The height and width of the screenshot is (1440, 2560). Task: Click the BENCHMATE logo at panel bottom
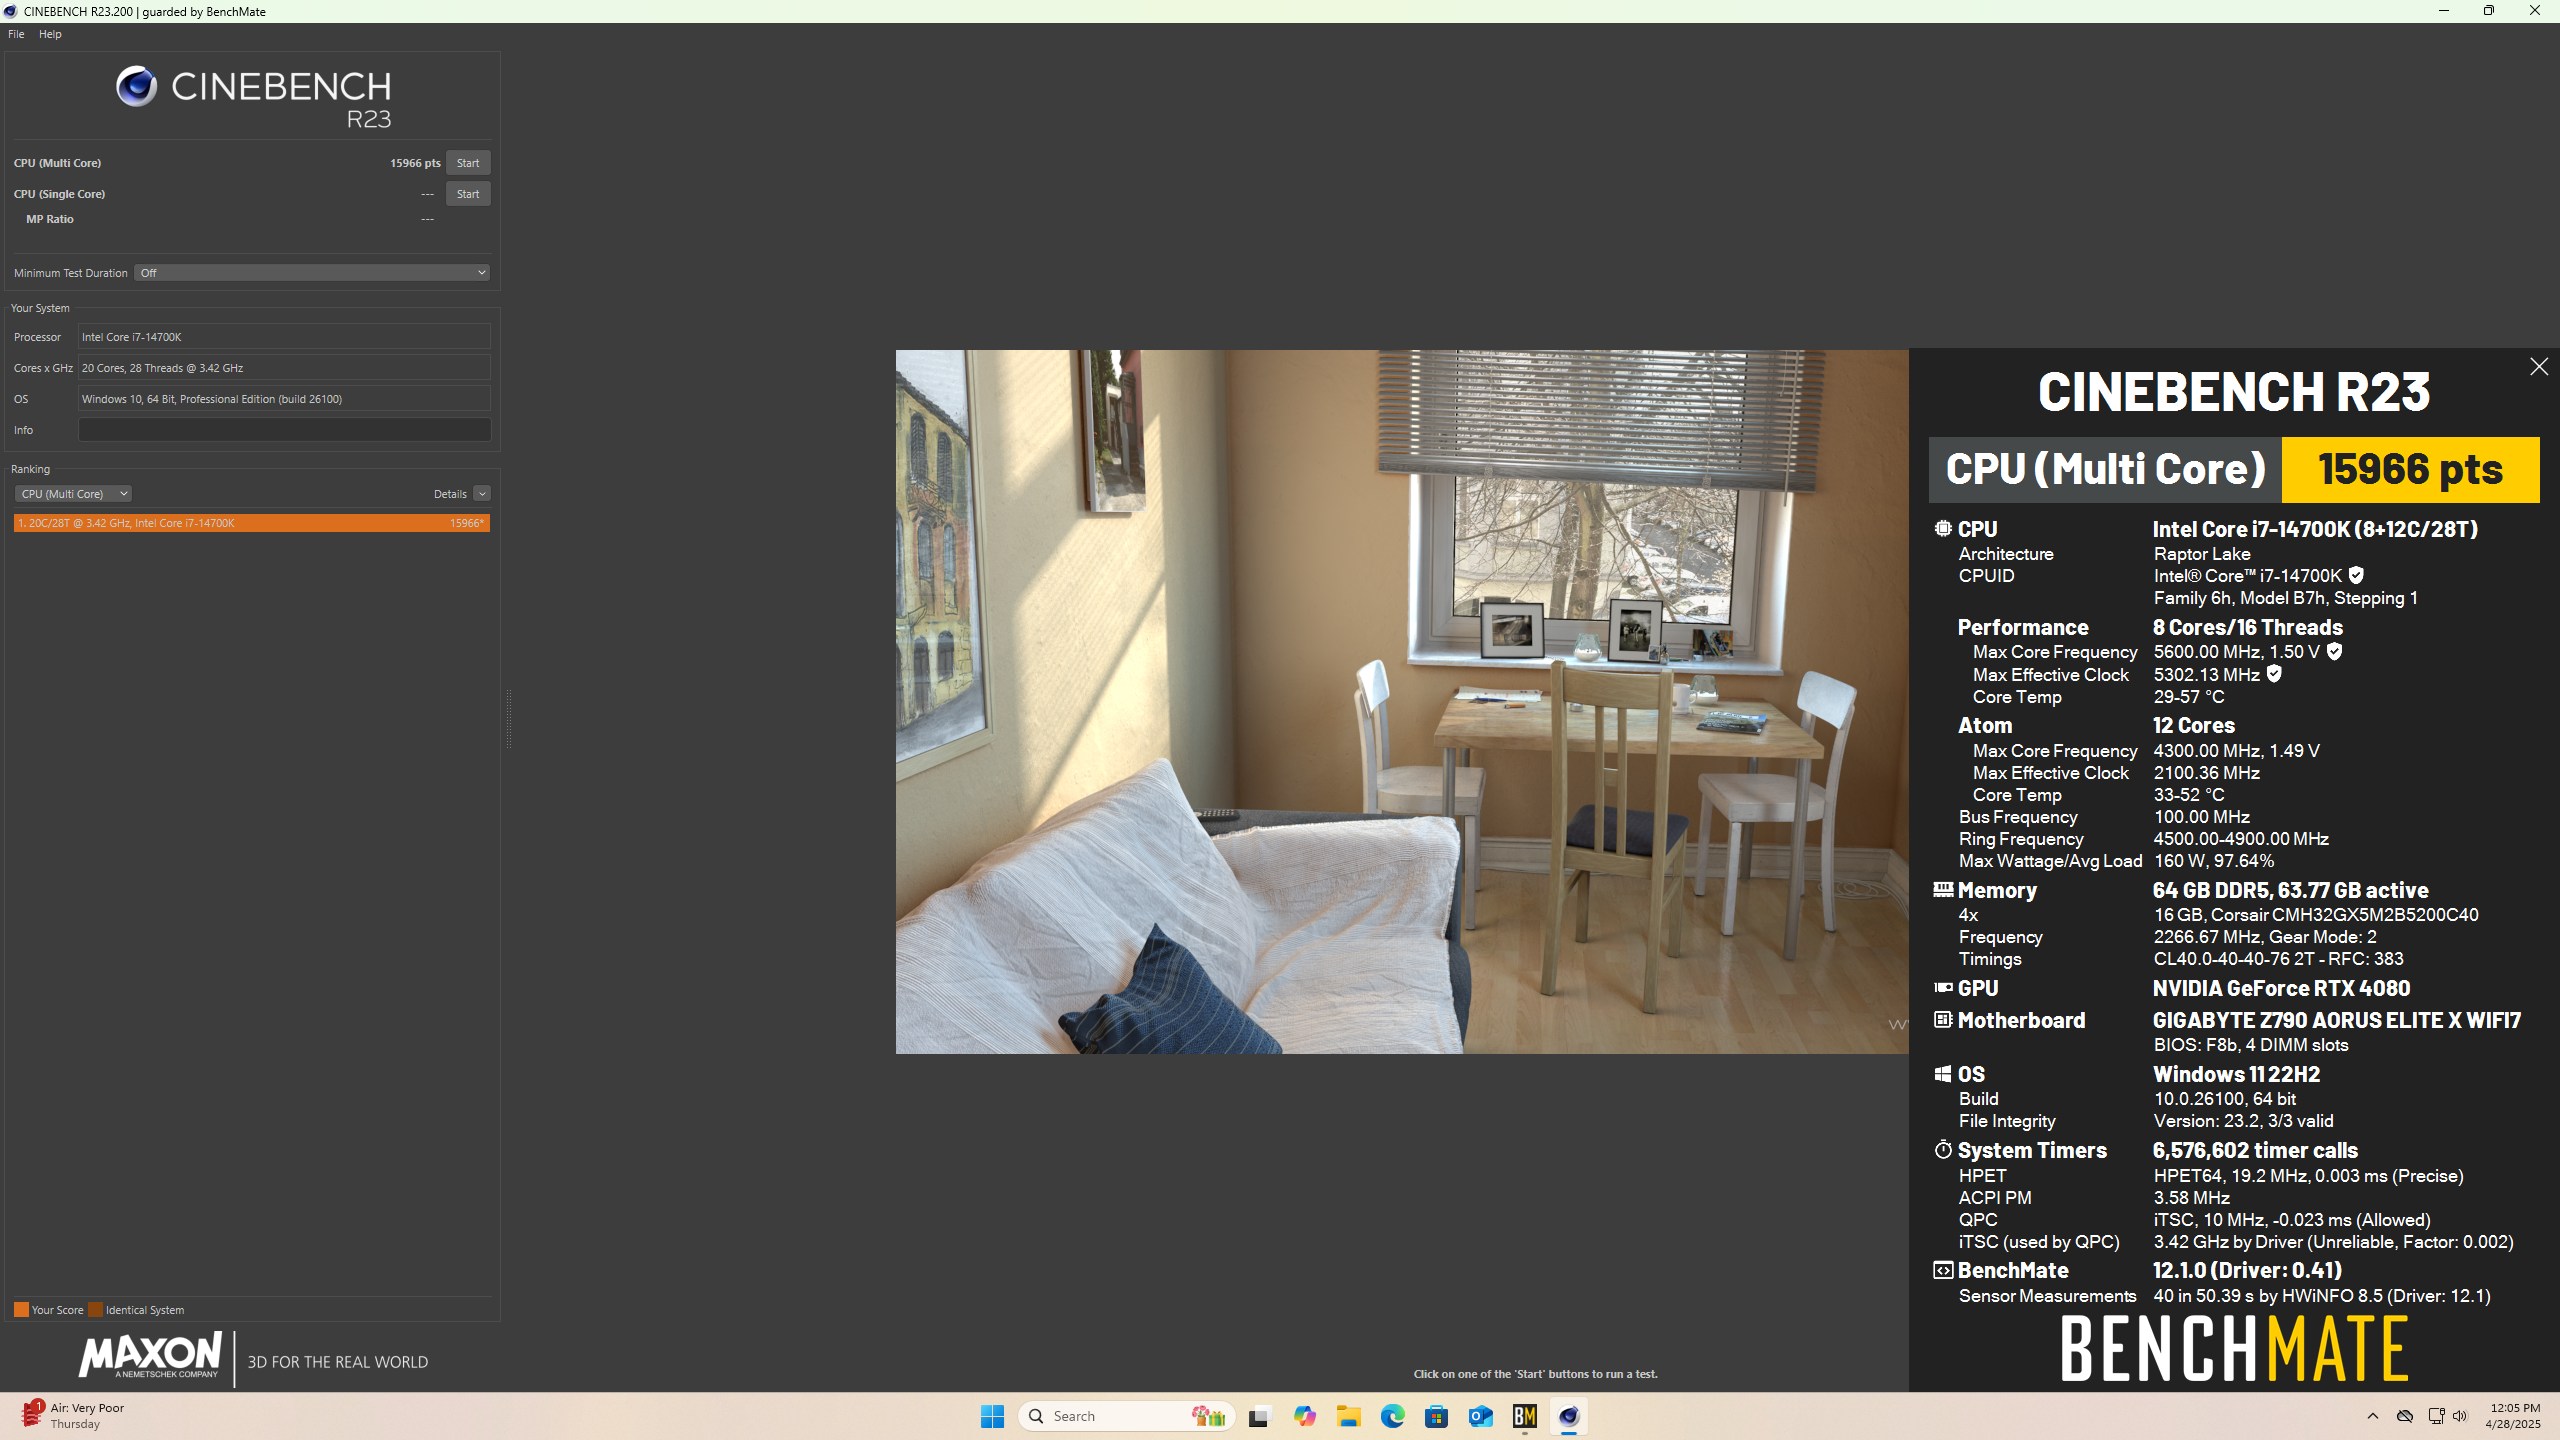pos(2234,1348)
